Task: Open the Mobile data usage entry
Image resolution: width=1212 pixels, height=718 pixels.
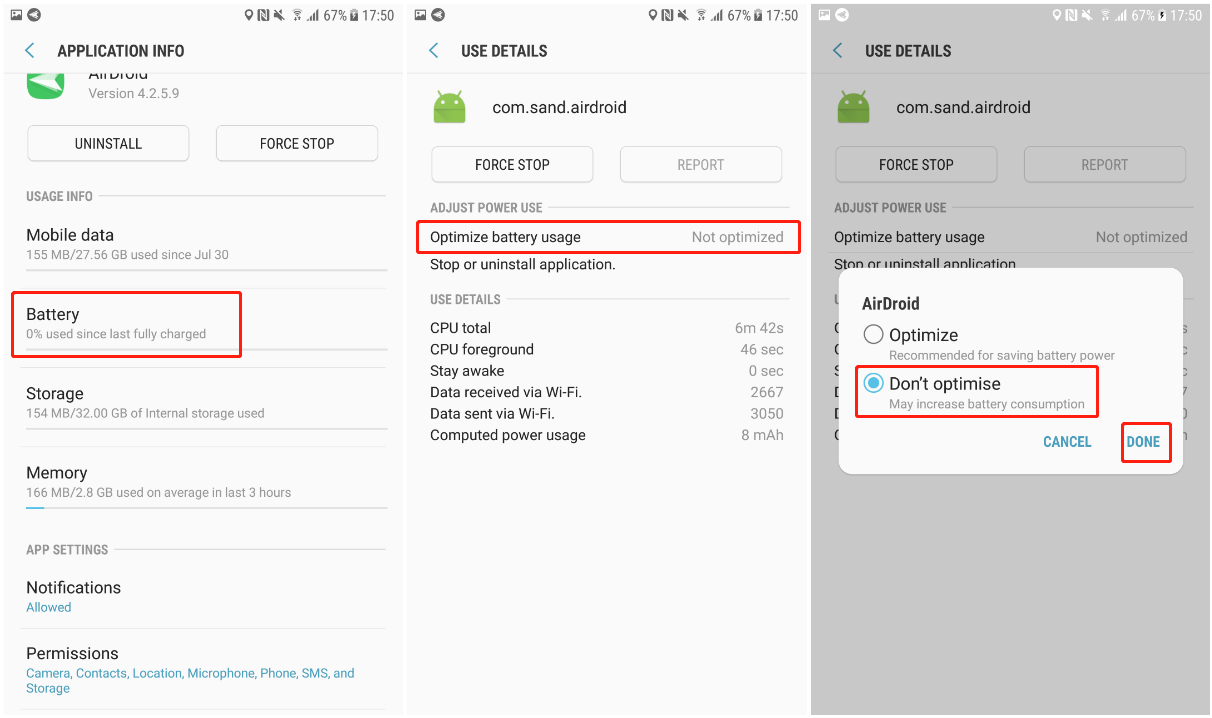Action: 205,244
